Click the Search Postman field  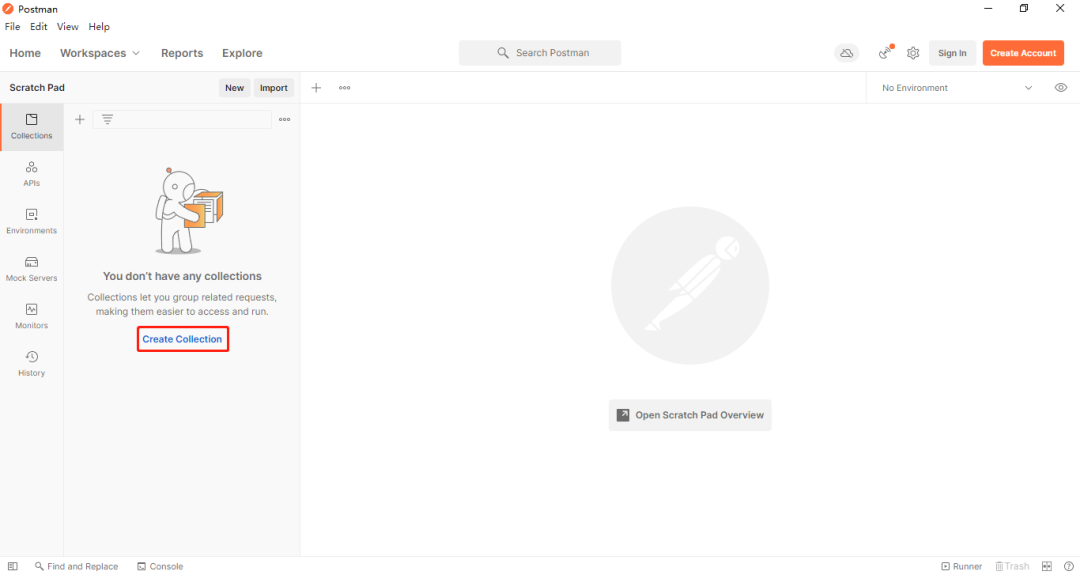(540, 53)
